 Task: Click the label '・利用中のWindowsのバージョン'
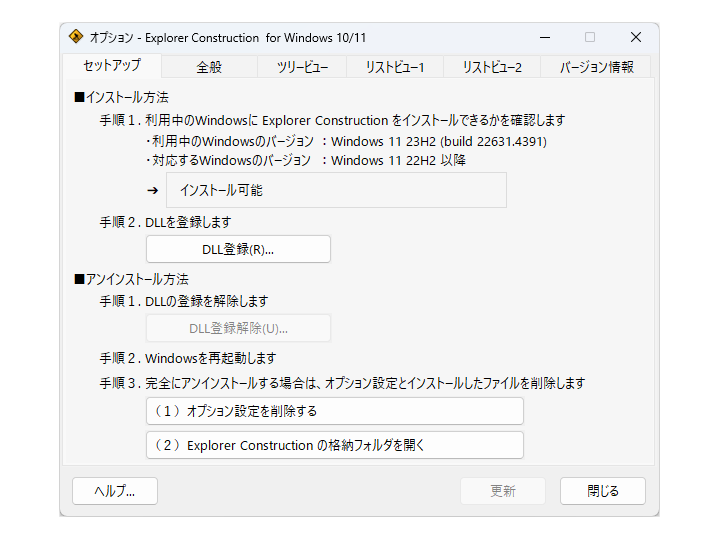pos(229,141)
